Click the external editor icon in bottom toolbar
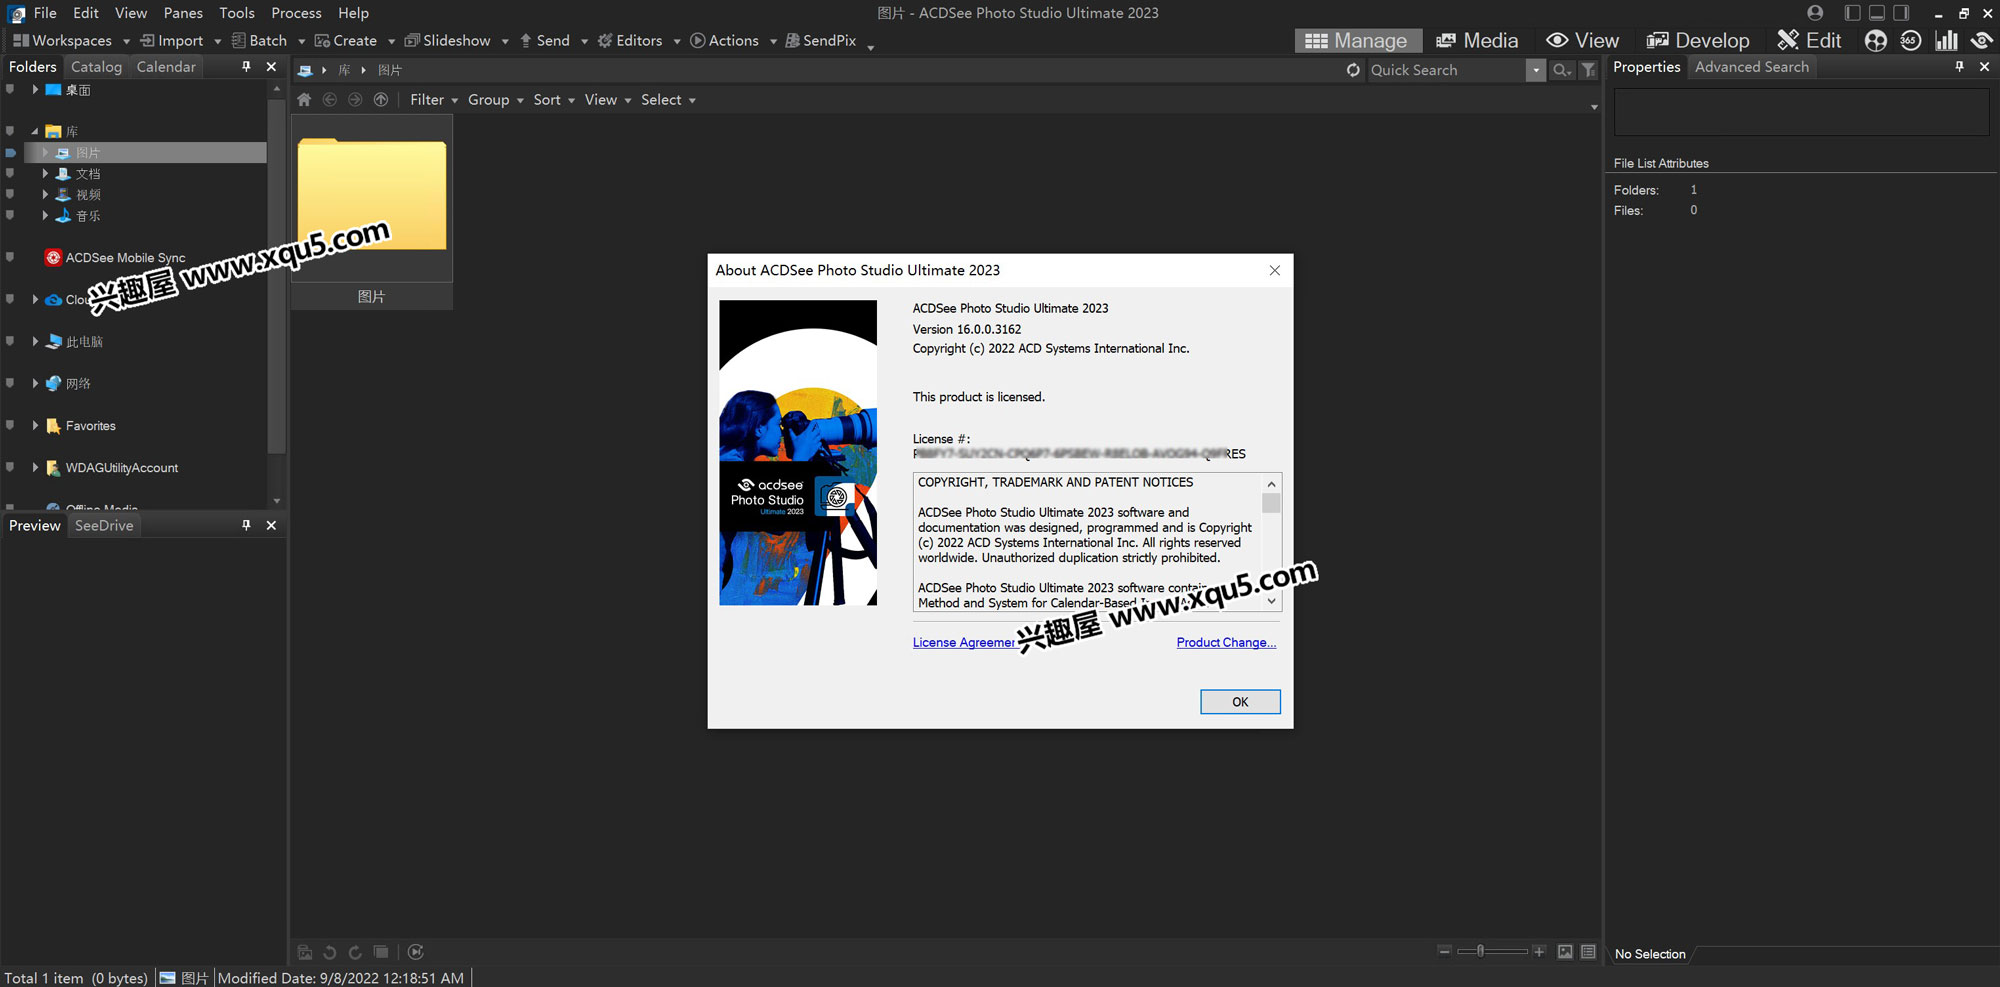2000x987 pixels. [x=305, y=952]
